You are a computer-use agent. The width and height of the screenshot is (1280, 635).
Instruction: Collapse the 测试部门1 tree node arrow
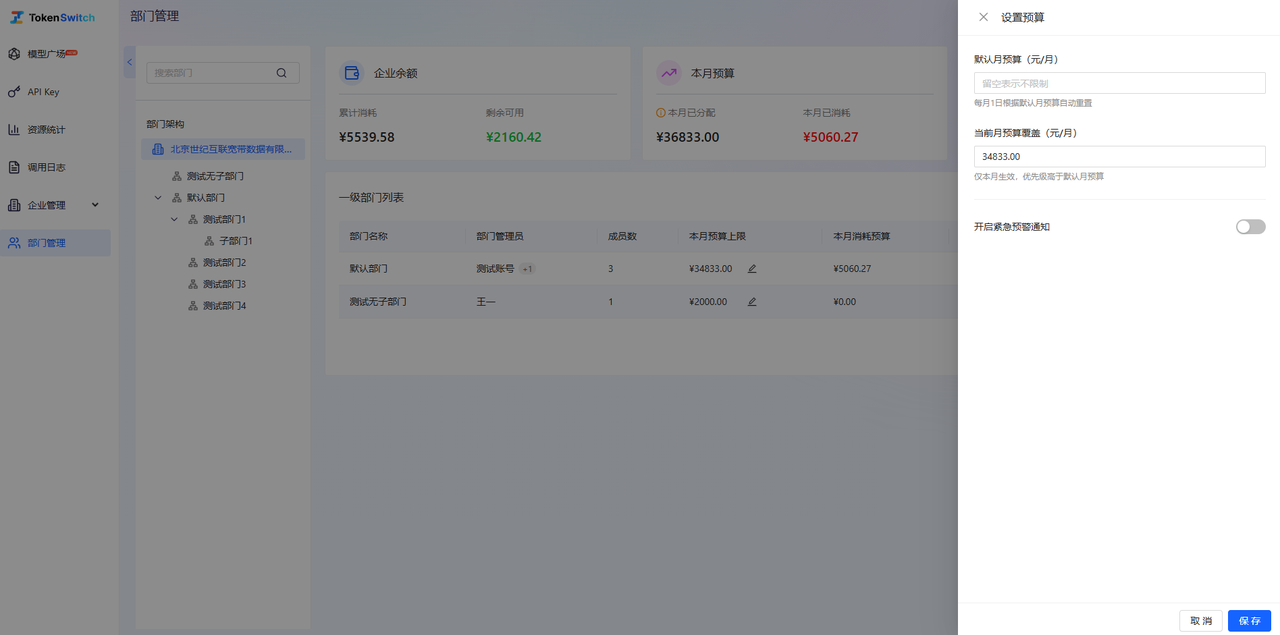point(174,219)
